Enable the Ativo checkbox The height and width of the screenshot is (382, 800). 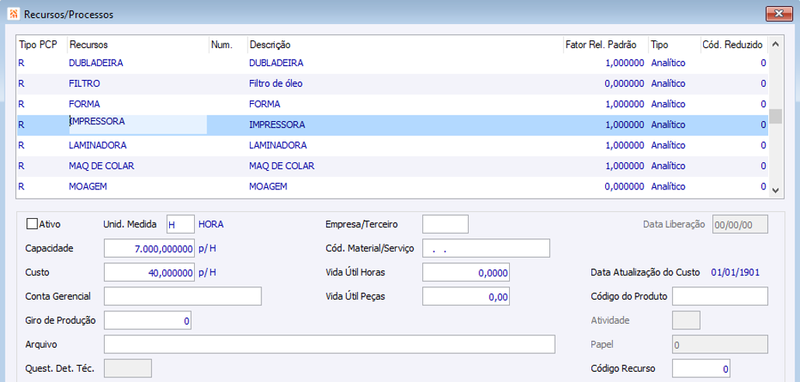click(32, 223)
